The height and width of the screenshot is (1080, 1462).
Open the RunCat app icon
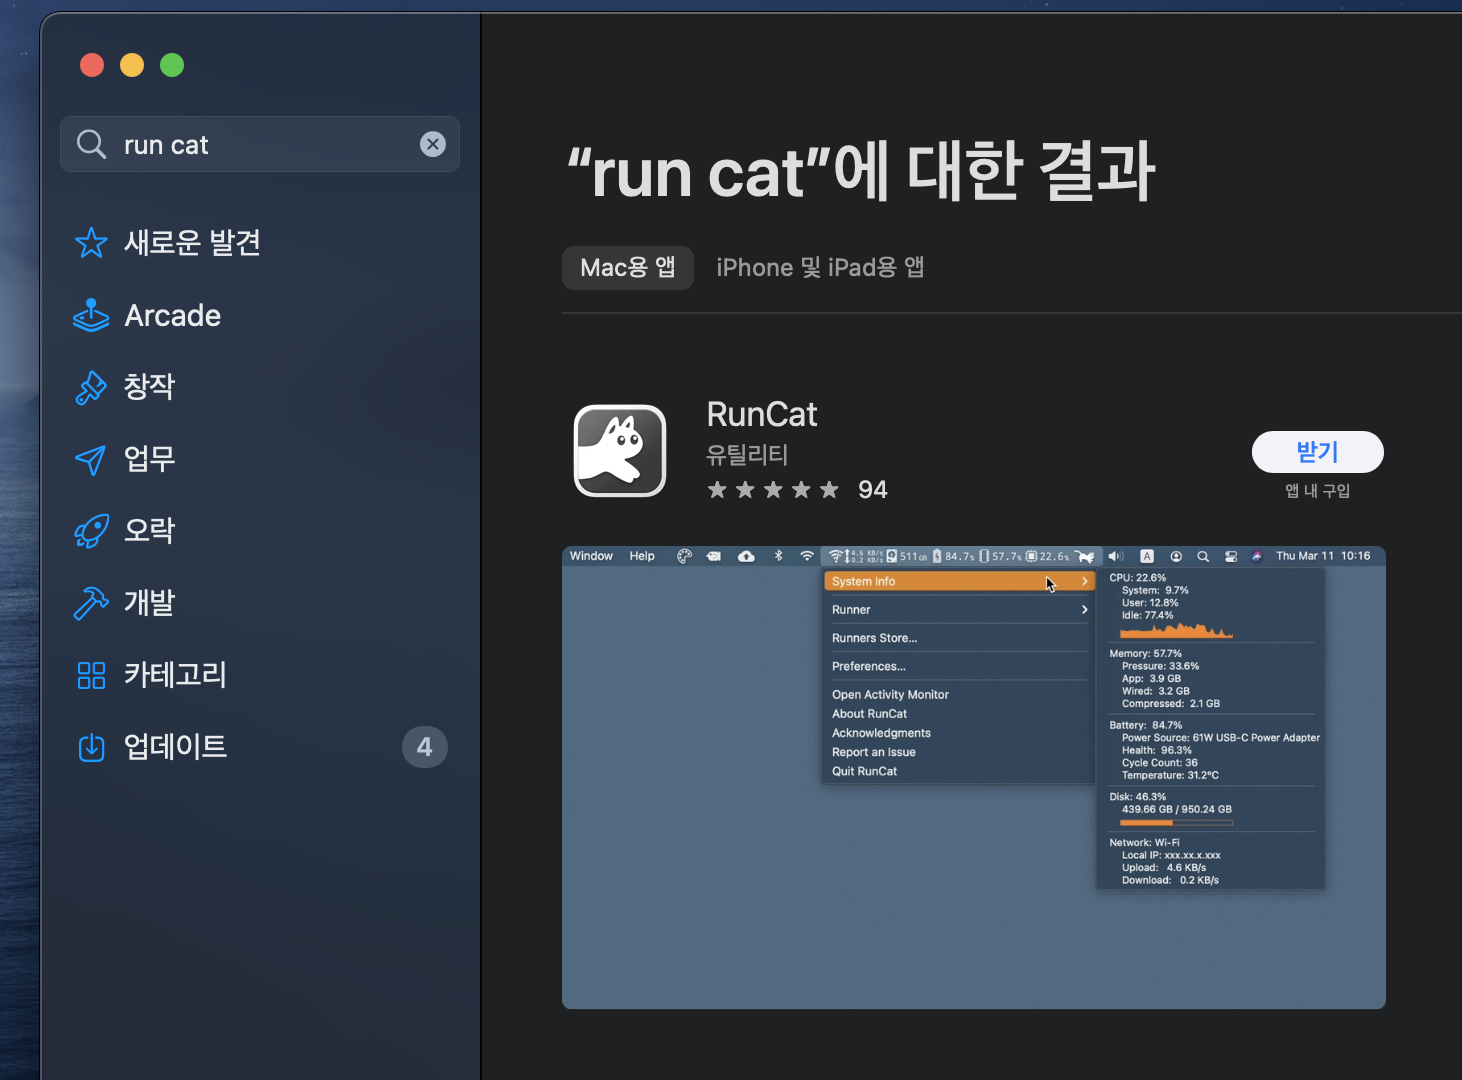click(x=620, y=451)
